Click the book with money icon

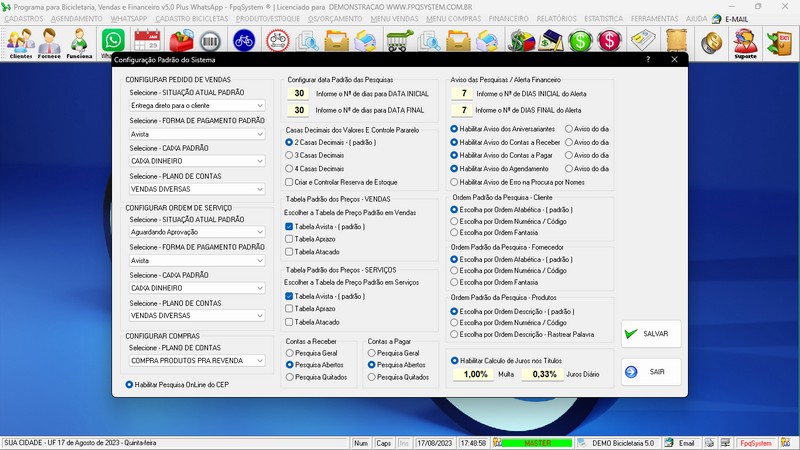(x=550, y=41)
